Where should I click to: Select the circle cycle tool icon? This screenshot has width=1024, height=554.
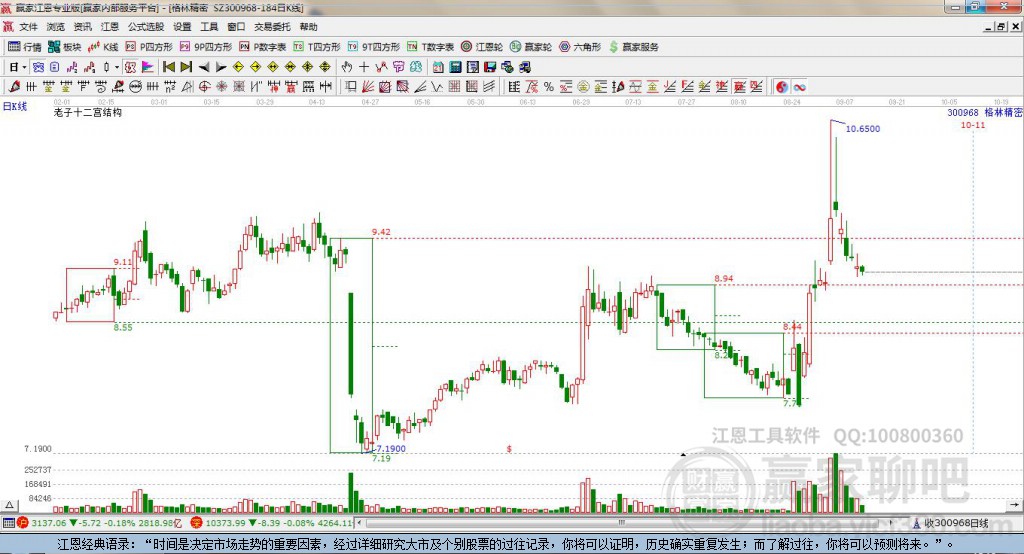pyautogui.click(x=135, y=87)
